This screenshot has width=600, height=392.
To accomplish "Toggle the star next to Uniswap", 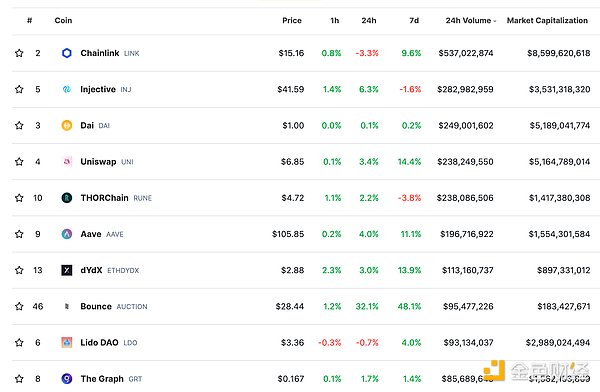I will click(x=19, y=162).
